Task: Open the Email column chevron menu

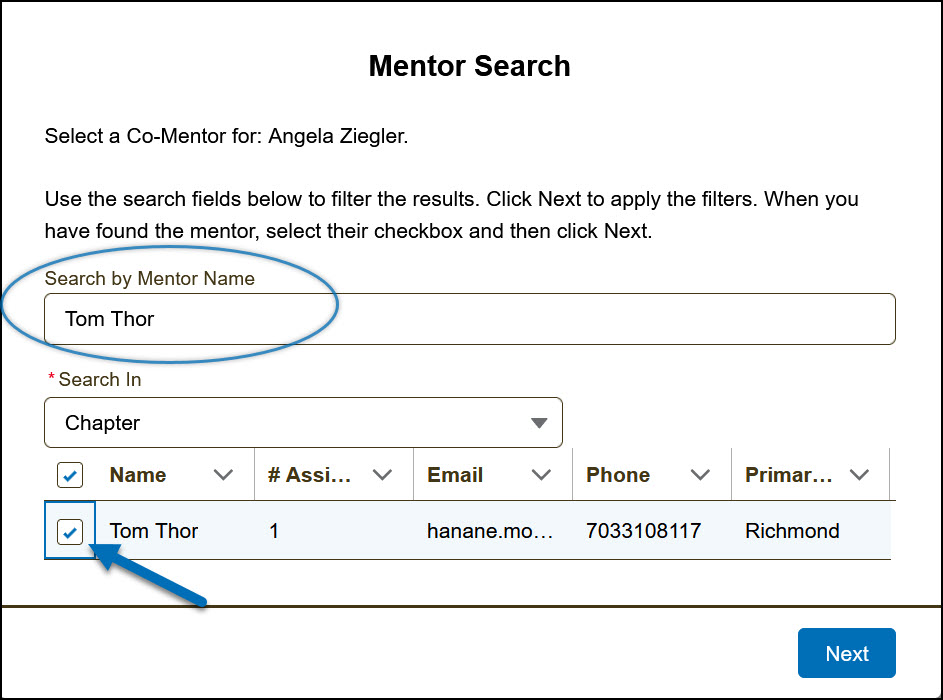Action: click(541, 475)
